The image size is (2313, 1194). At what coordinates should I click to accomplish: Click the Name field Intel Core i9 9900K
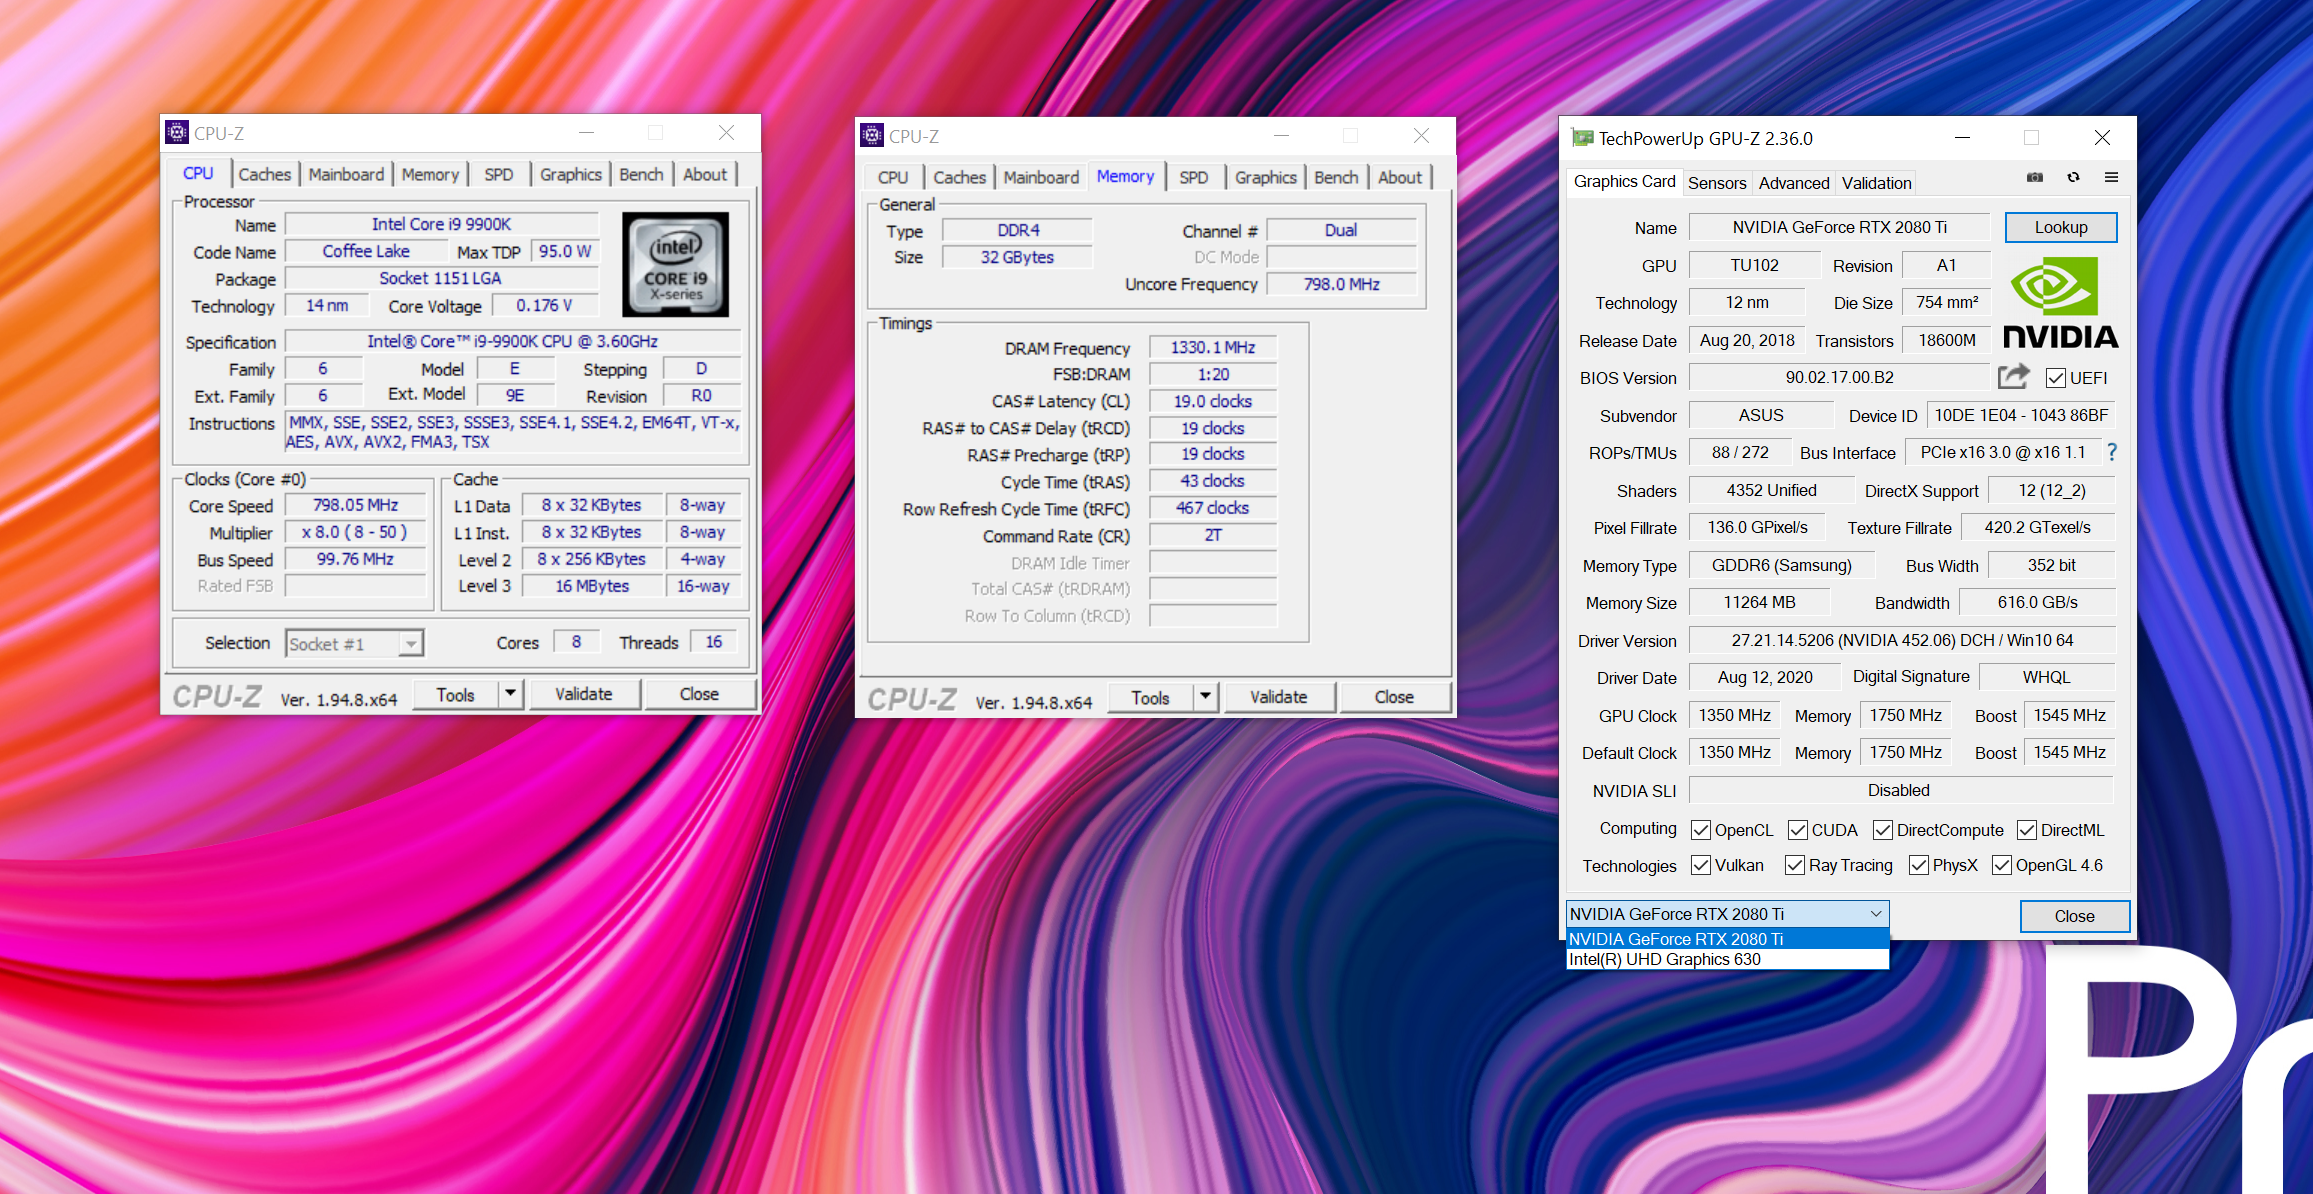[441, 224]
